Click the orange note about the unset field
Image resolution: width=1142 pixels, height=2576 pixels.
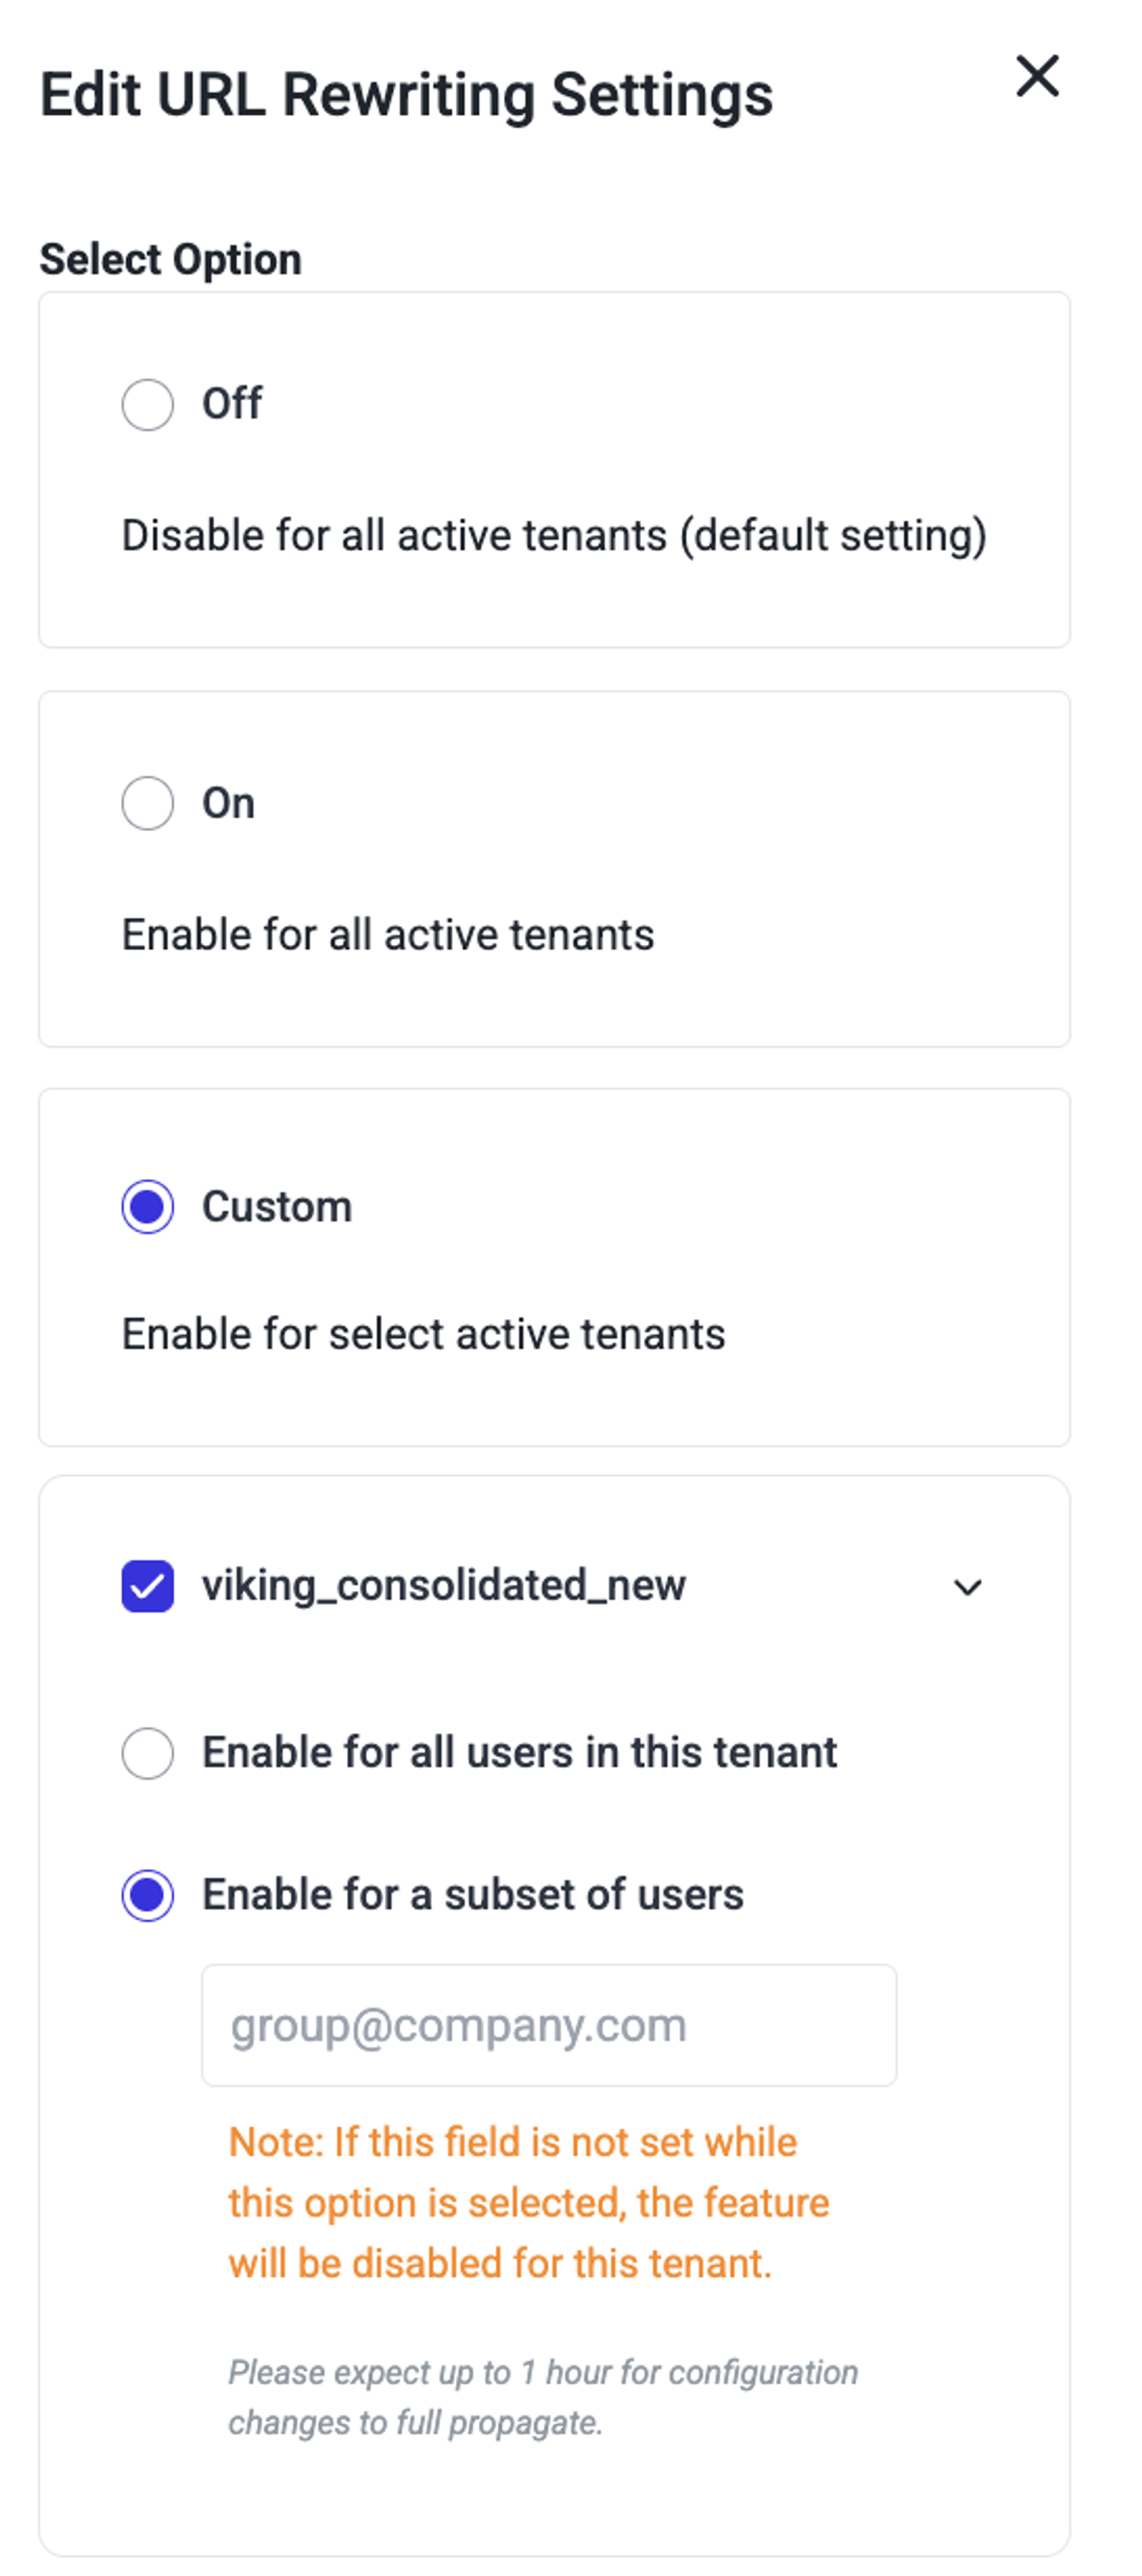pyautogui.click(x=529, y=2202)
